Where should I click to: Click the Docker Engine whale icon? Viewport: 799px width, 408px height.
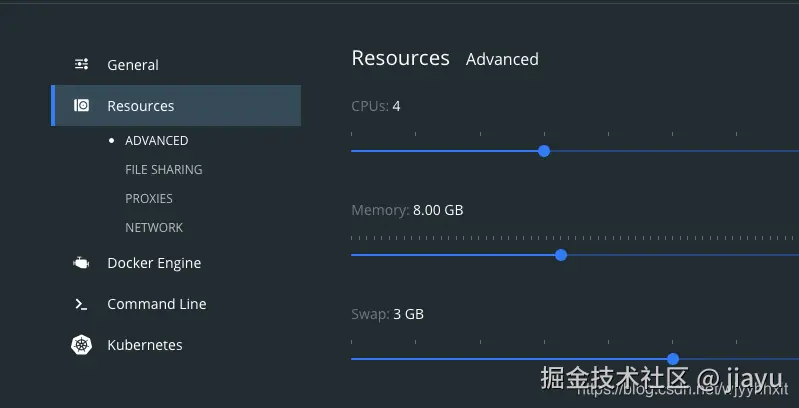[x=82, y=263]
